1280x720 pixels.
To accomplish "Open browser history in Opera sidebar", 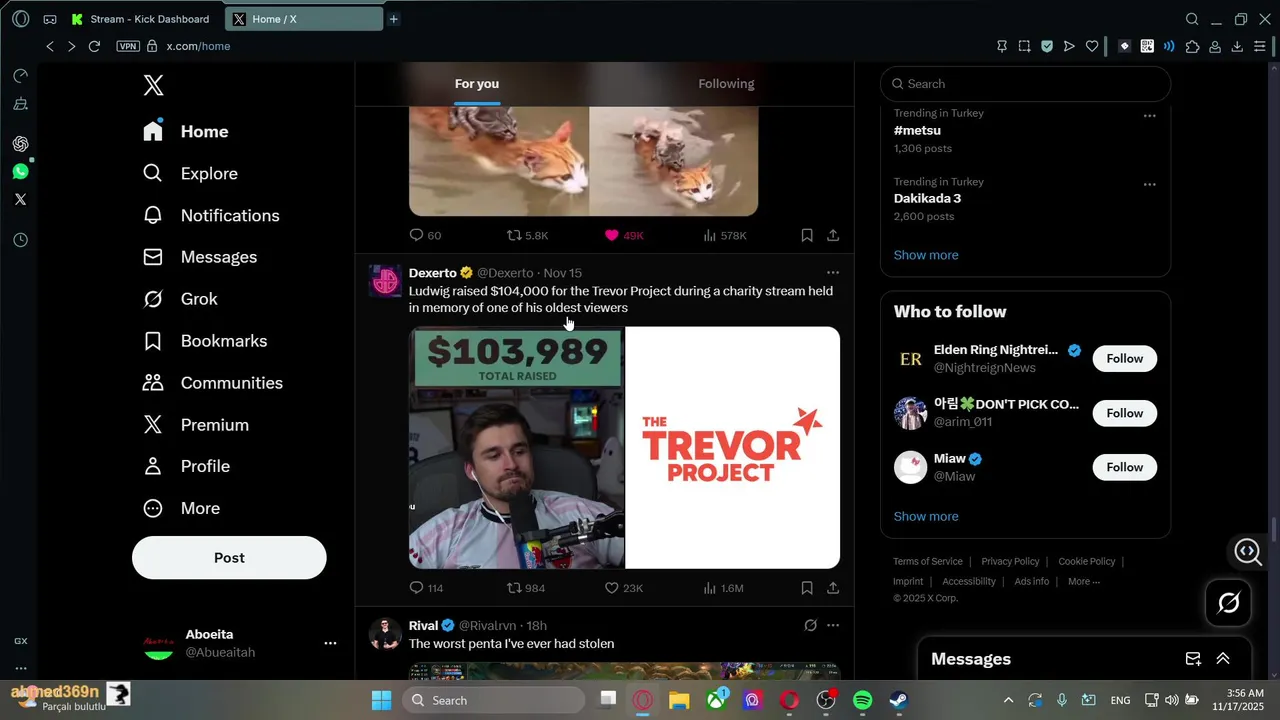I will (20, 240).
